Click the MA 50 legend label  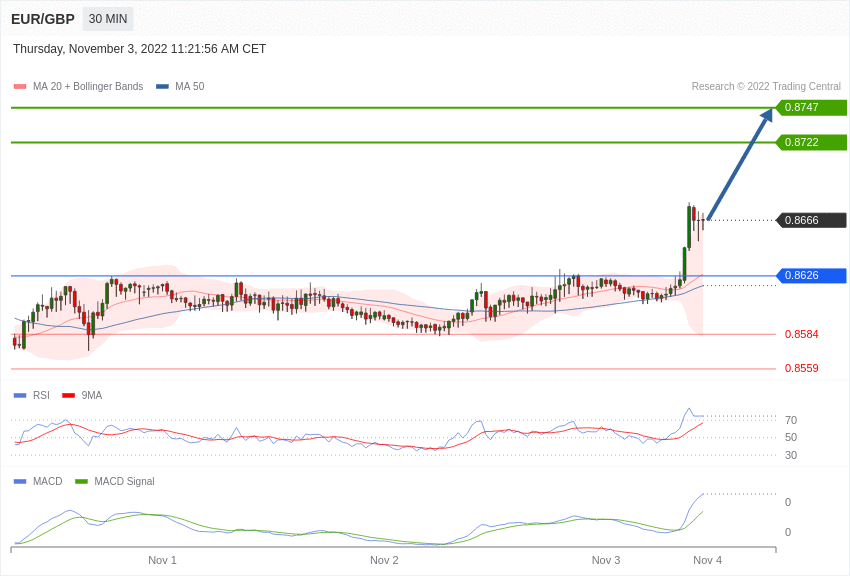click(190, 86)
